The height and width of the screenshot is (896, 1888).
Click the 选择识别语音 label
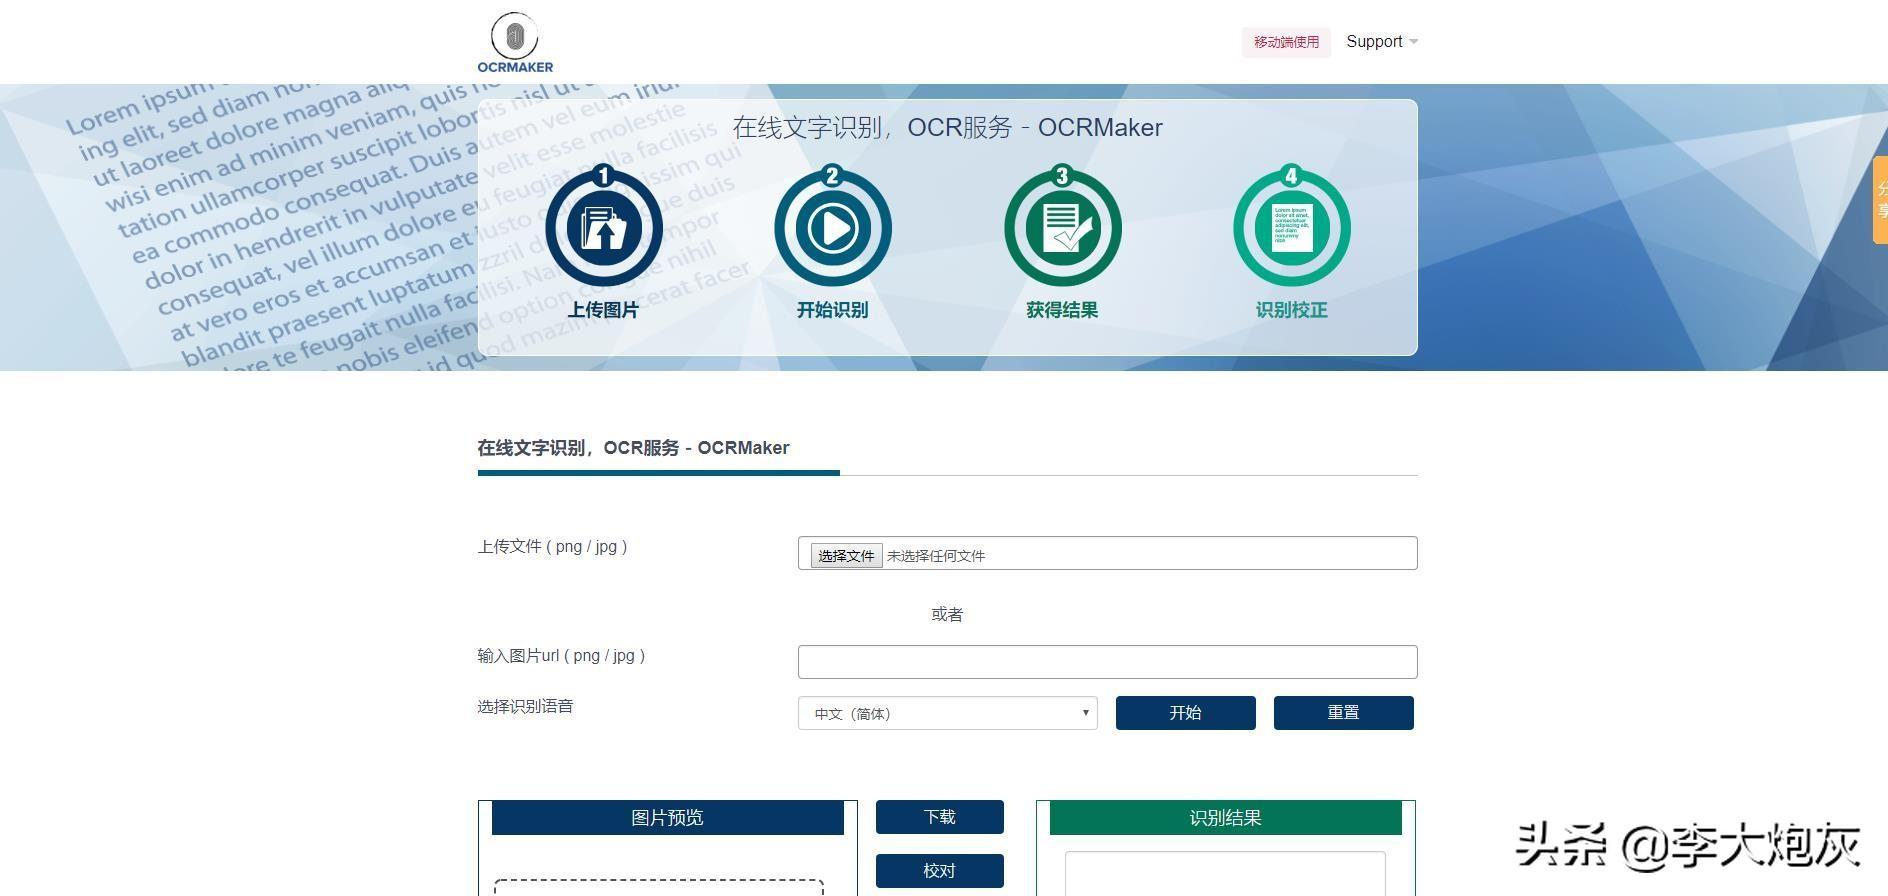525,707
